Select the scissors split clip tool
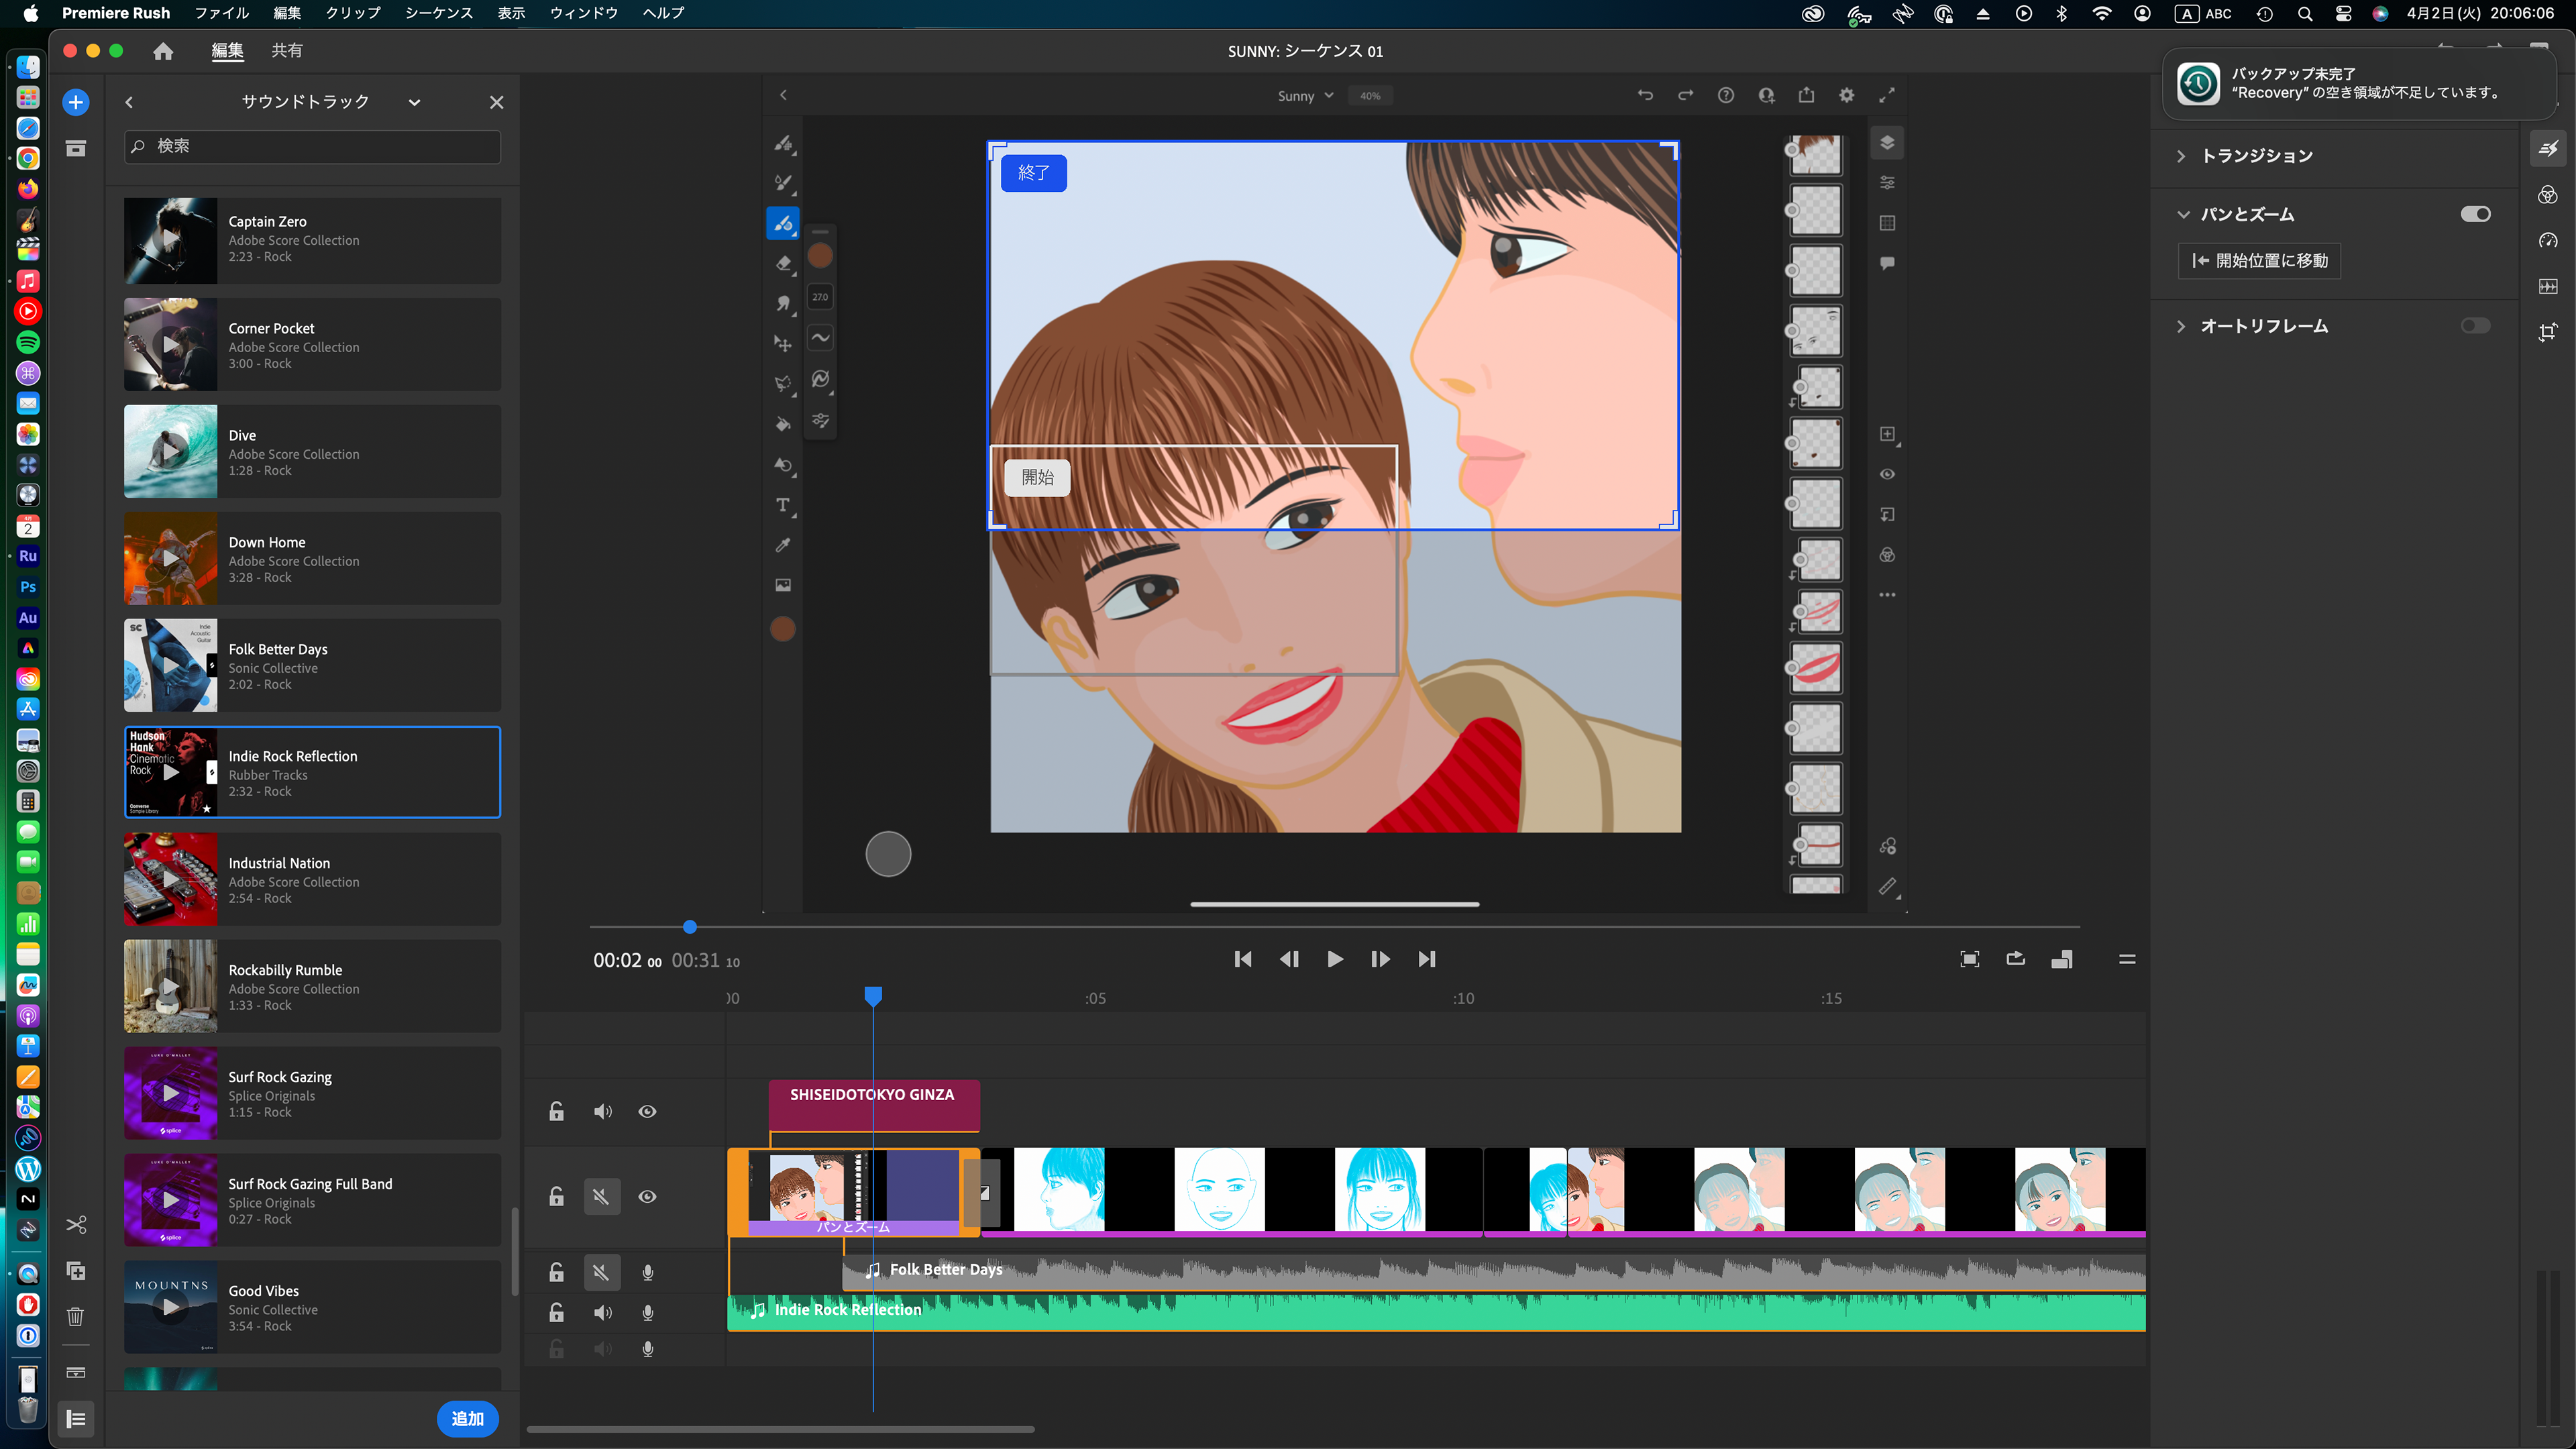Viewport: 2576px width, 1449px height. [x=75, y=1225]
